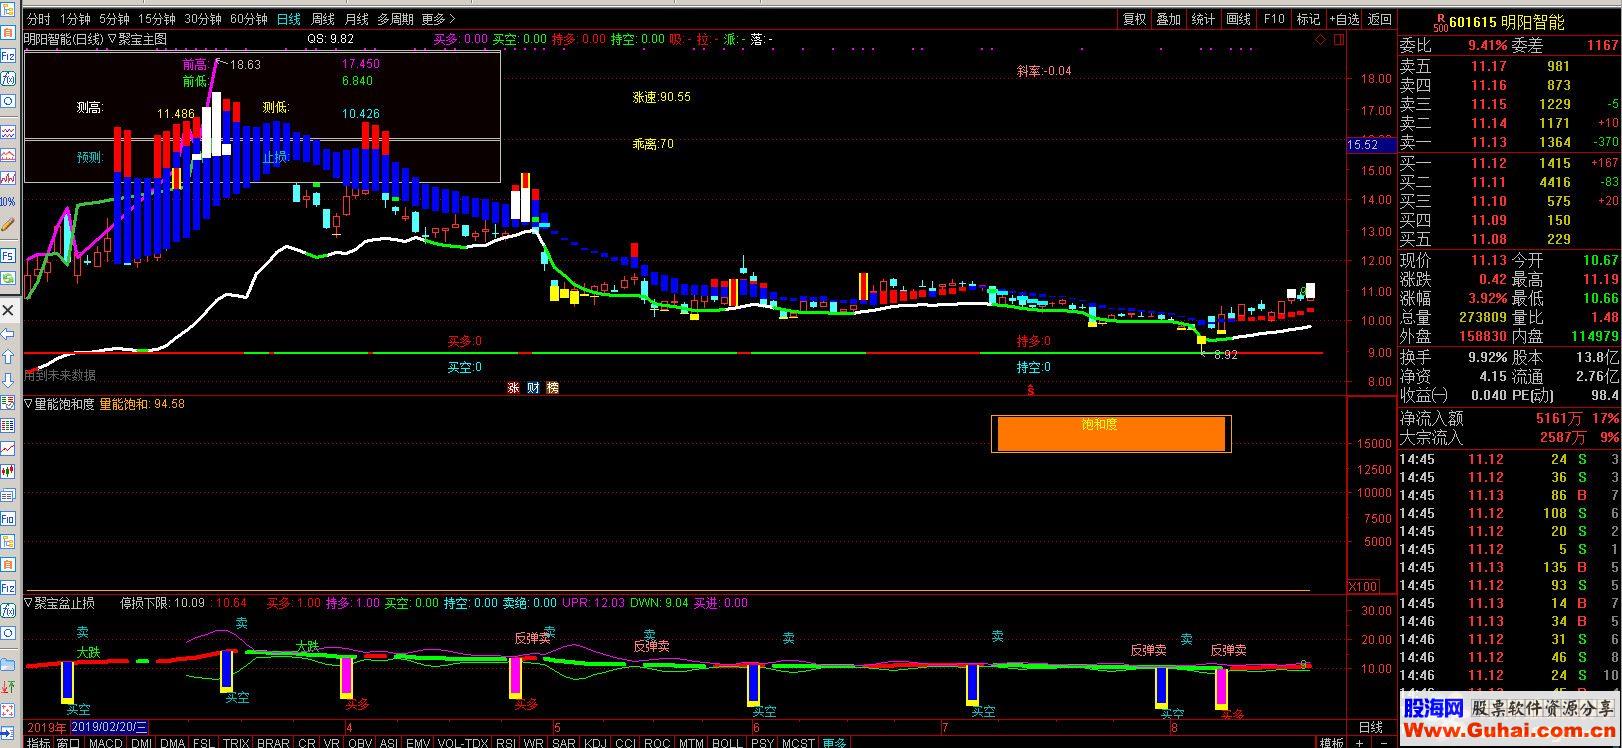Switch to the 60分钟 period

[249, 19]
